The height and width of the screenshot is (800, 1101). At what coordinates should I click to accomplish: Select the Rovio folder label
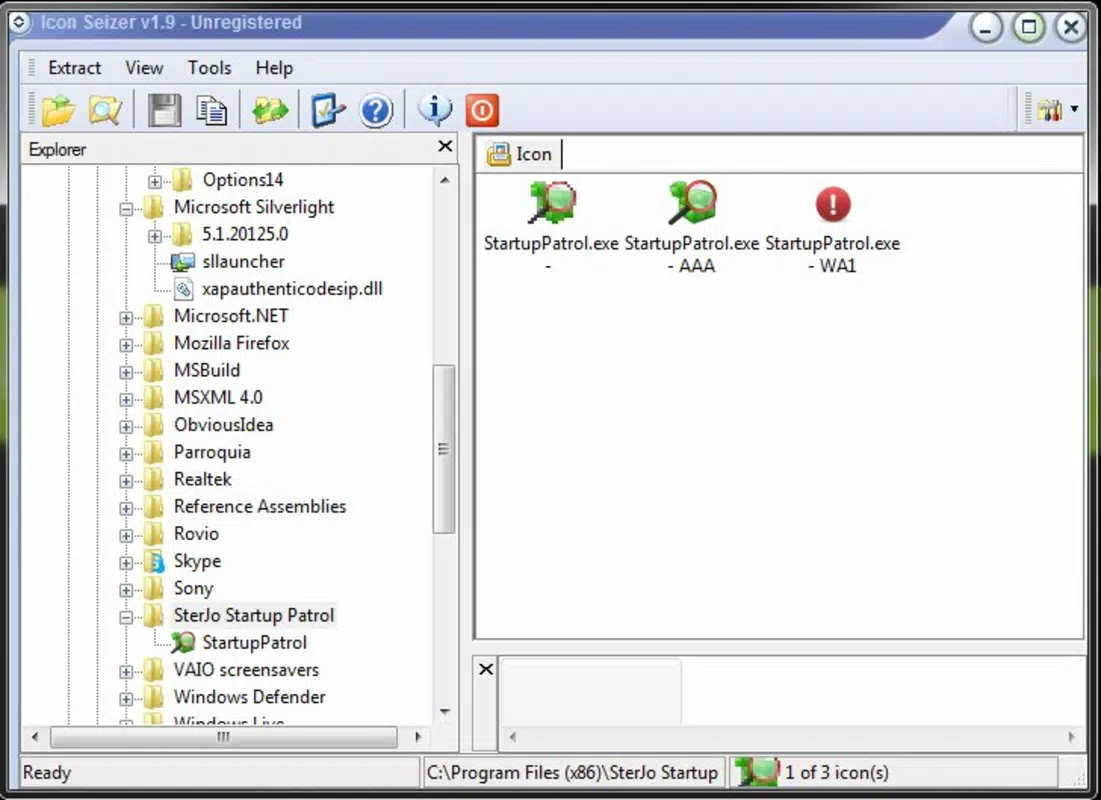(197, 534)
